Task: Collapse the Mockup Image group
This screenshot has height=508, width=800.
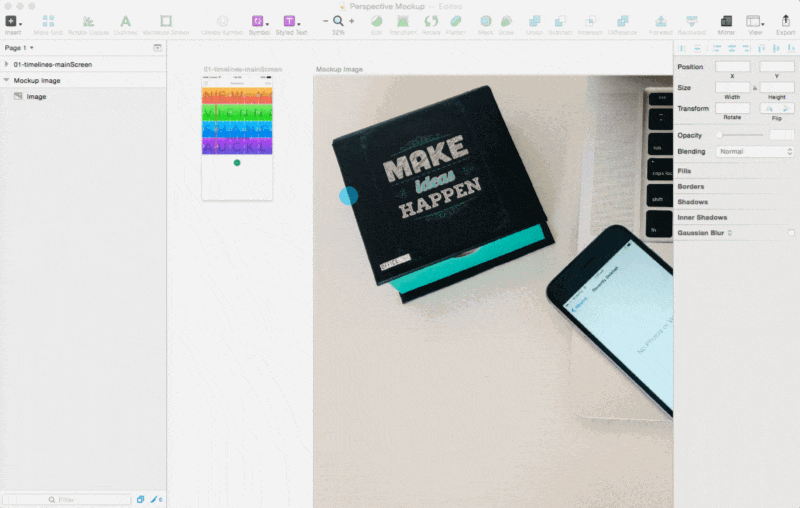Action: click(6, 80)
